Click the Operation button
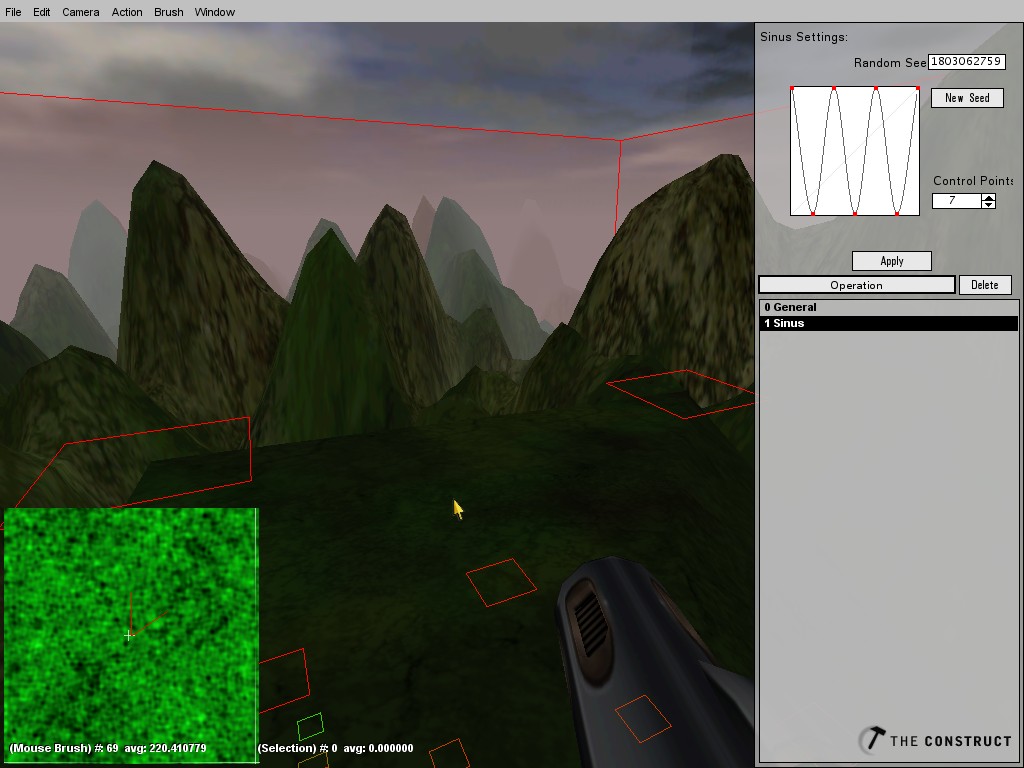The width and height of the screenshot is (1024, 768). [x=857, y=285]
